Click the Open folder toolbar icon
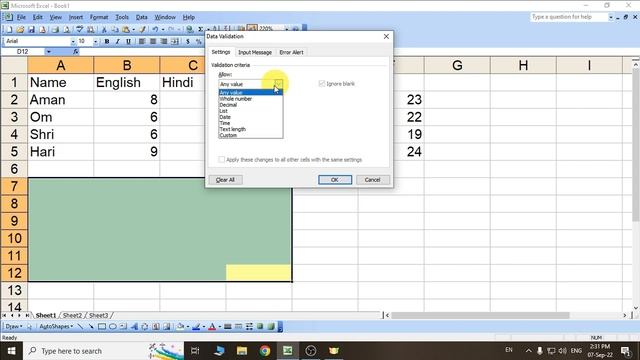Image resolution: width=640 pixels, height=360 pixels. (x=20, y=29)
